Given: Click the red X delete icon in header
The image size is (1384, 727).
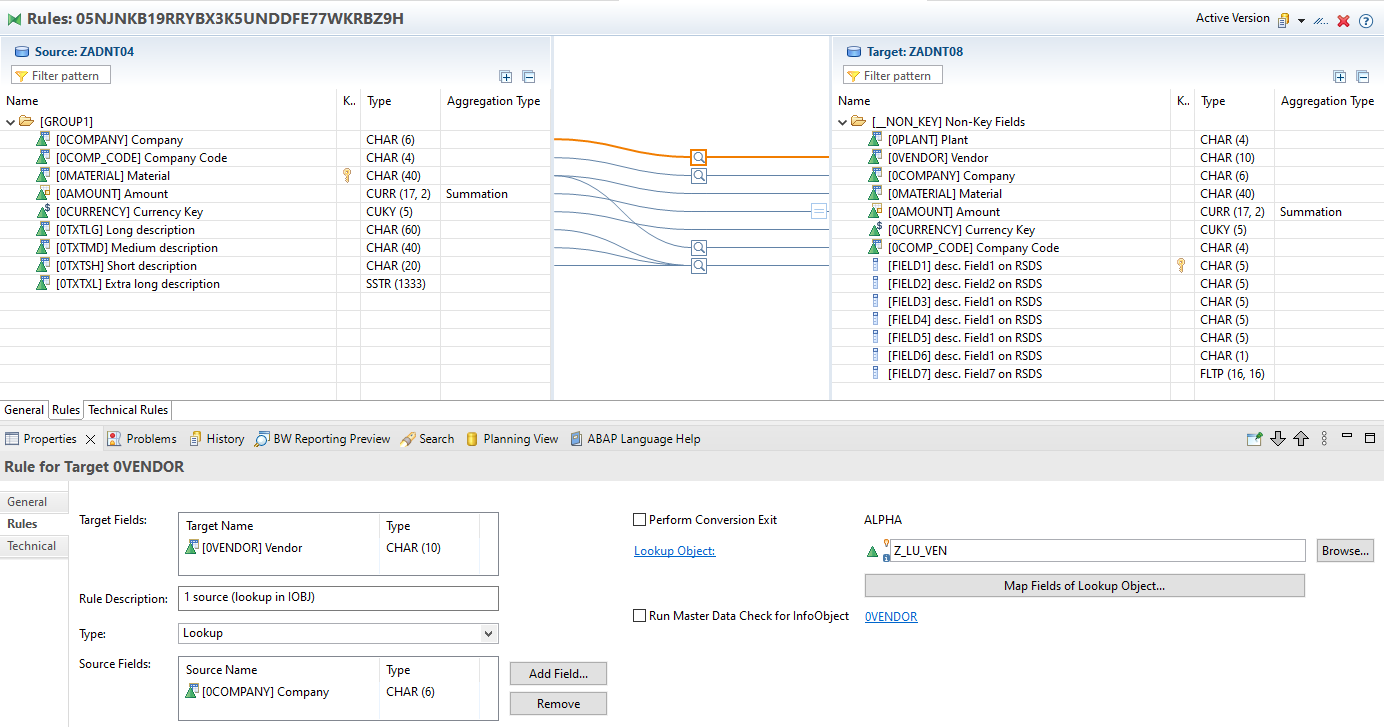Looking at the screenshot, I should 1344,20.
